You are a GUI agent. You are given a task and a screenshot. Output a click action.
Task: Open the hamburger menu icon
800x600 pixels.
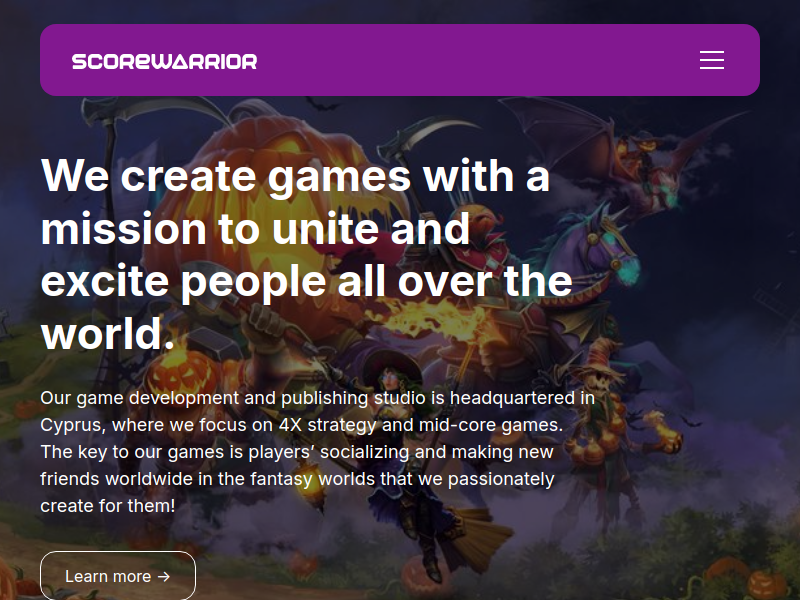(712, 60)
